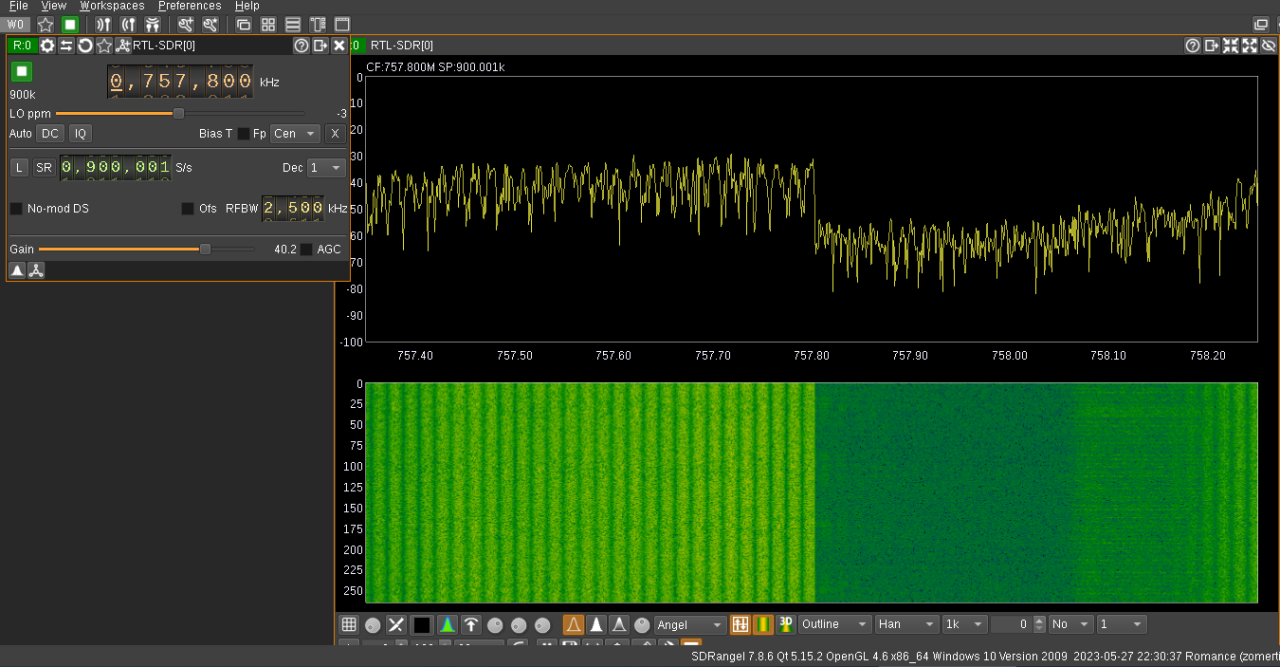Expand the Angel color map dropdown
The height and width of the screenshot is (667, 1280).
coord(690,624)
